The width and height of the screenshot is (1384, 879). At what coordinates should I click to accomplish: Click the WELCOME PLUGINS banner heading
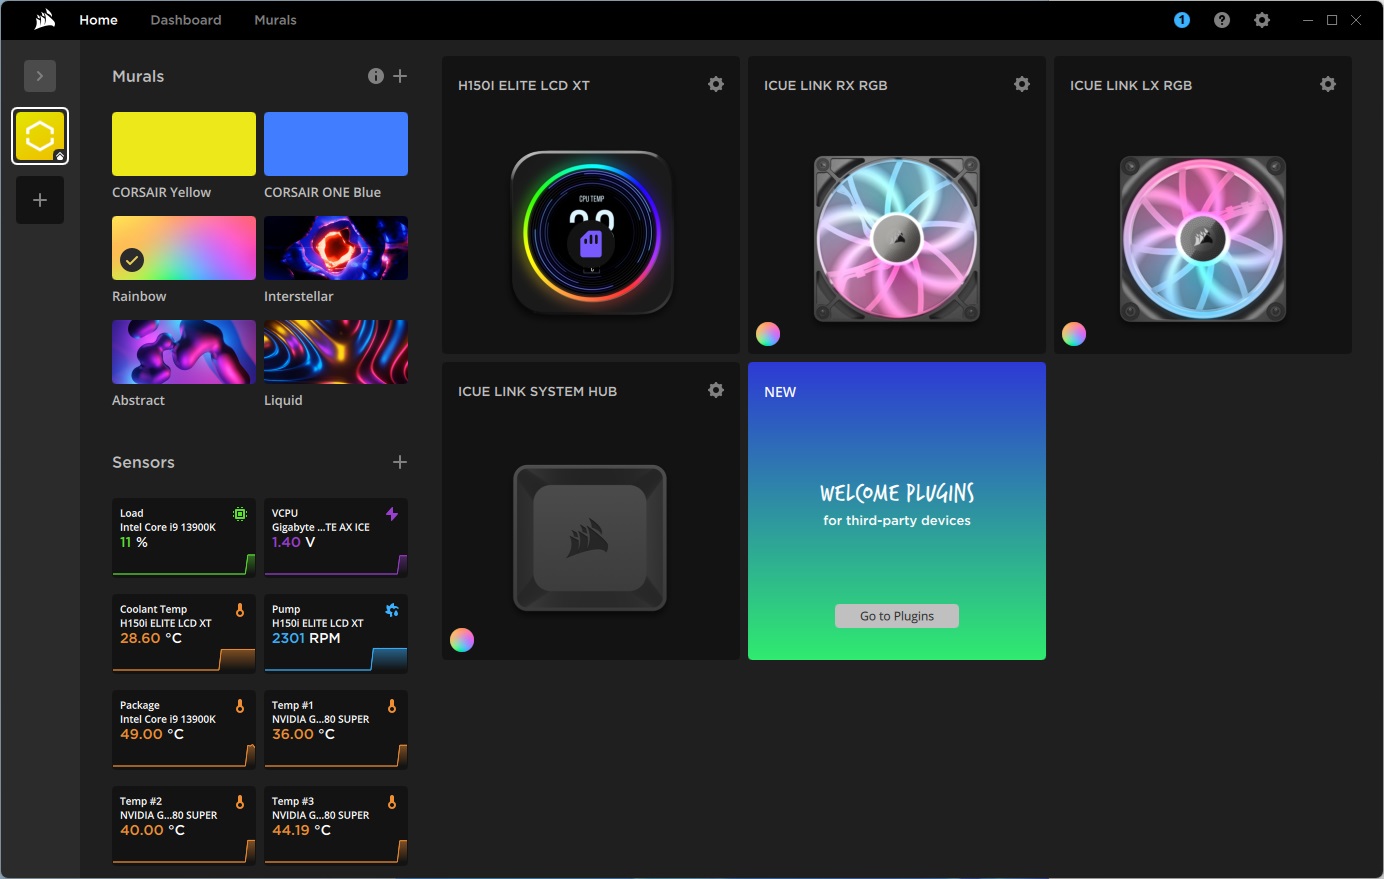(897, 493)
